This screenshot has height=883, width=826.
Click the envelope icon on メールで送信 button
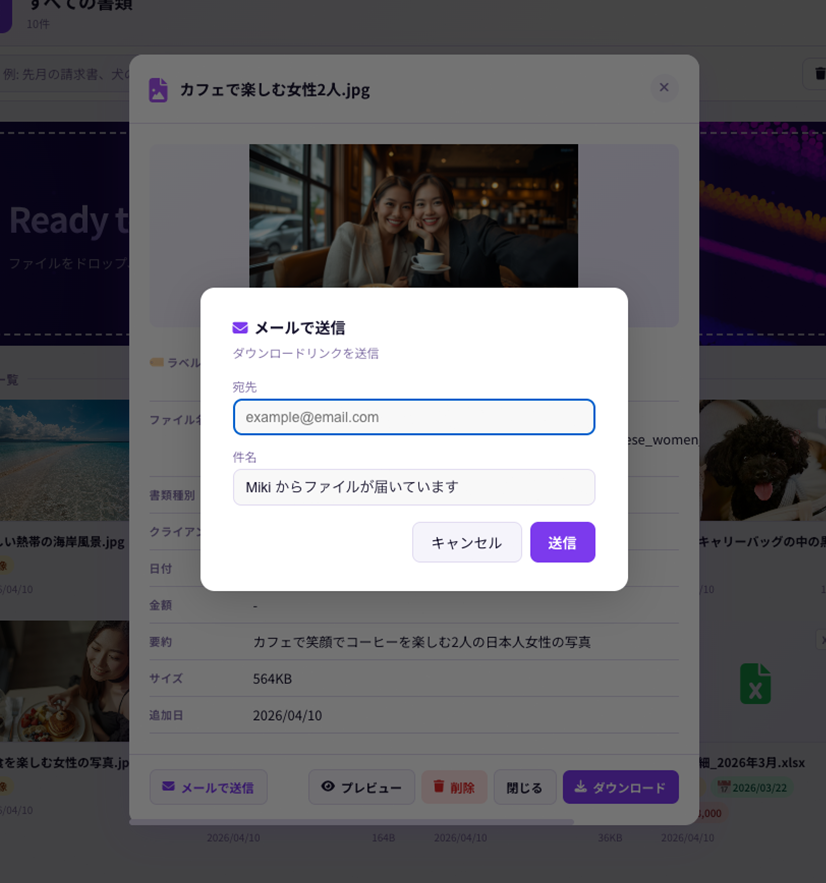coord(169,787)
